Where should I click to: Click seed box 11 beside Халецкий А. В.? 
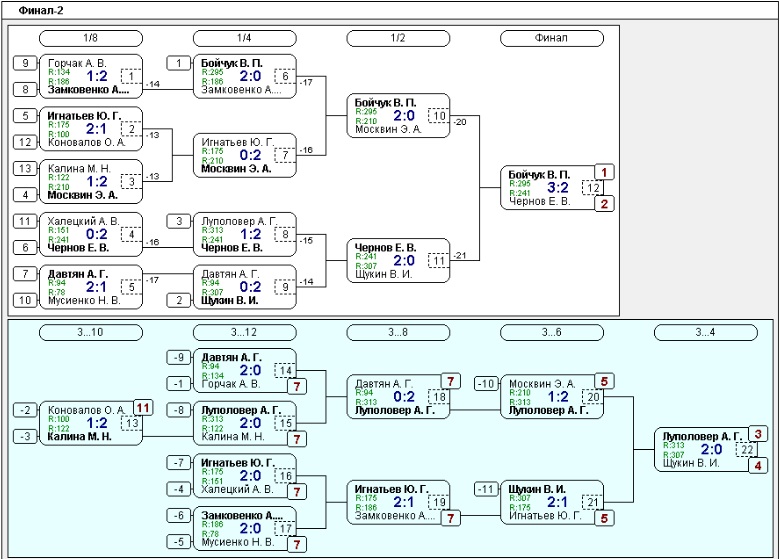(x=25, y=222)
